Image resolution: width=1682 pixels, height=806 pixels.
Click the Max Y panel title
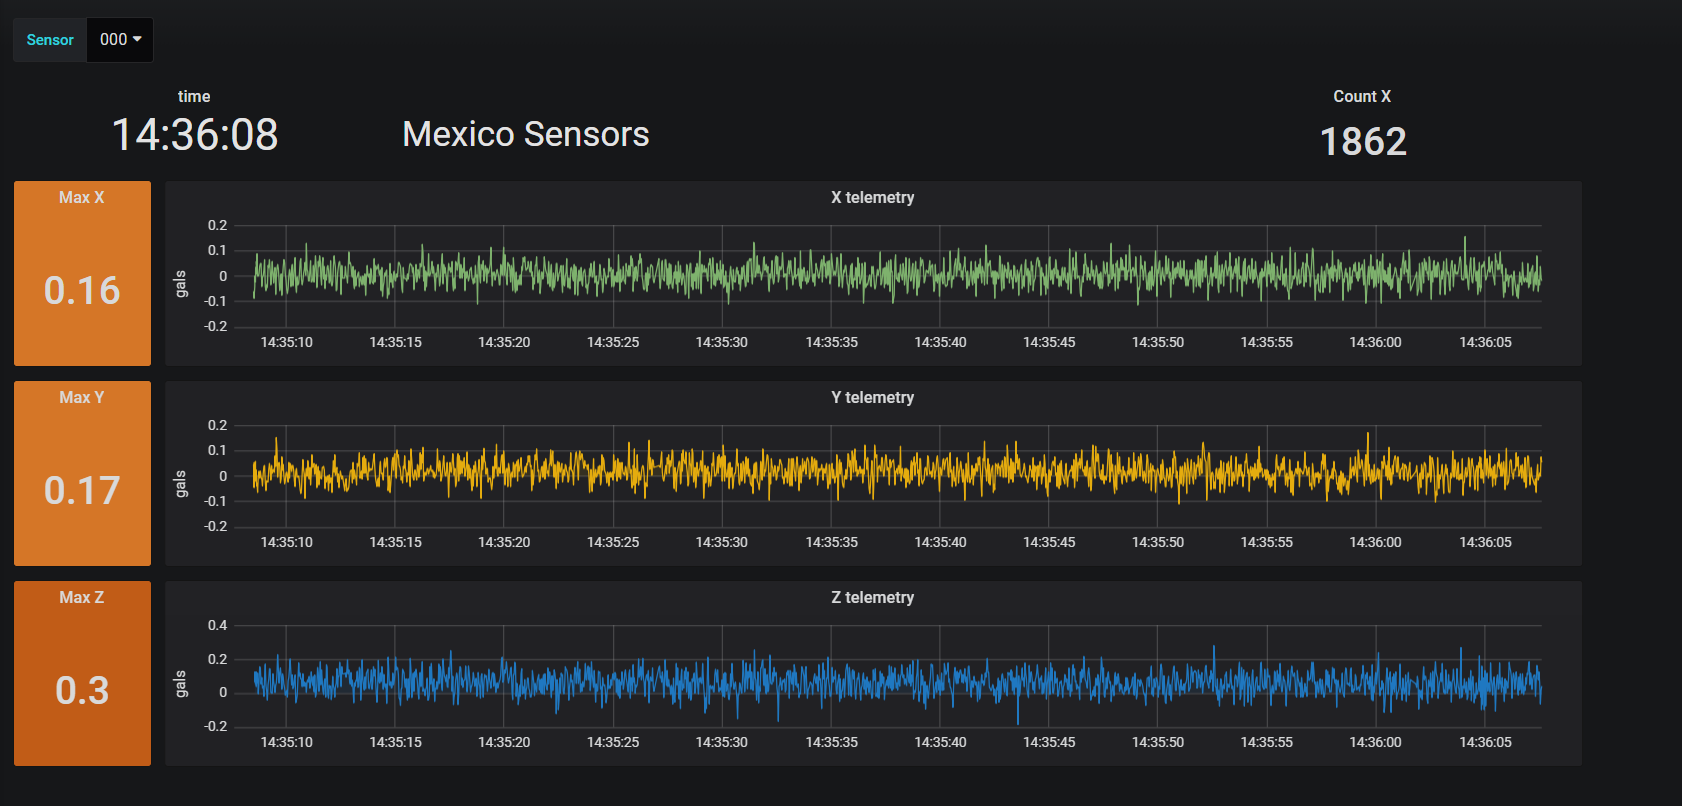coord(82,397)
